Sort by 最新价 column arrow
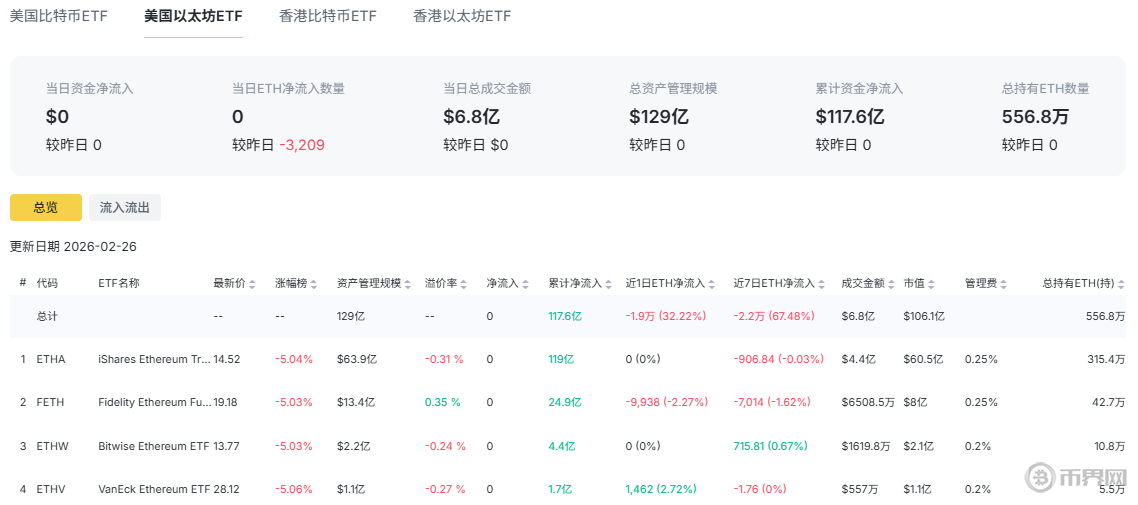Screen dimensions: 1138x505 tap(252, 284)
